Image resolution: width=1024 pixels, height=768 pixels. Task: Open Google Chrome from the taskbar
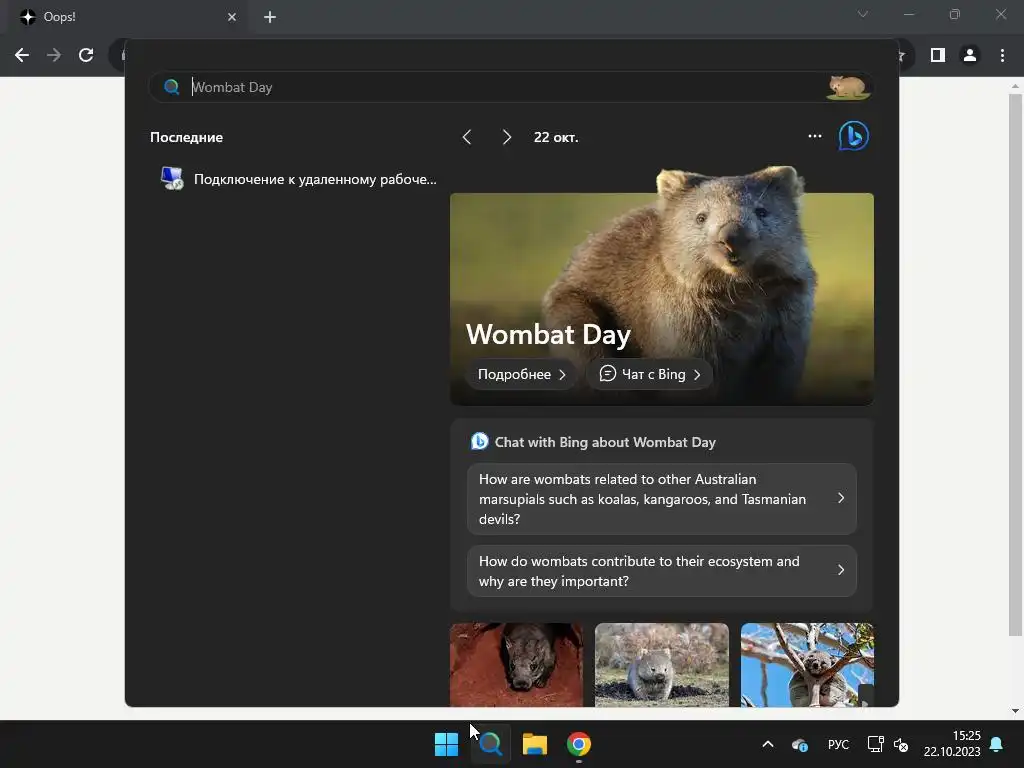click(x=579, y=744)
